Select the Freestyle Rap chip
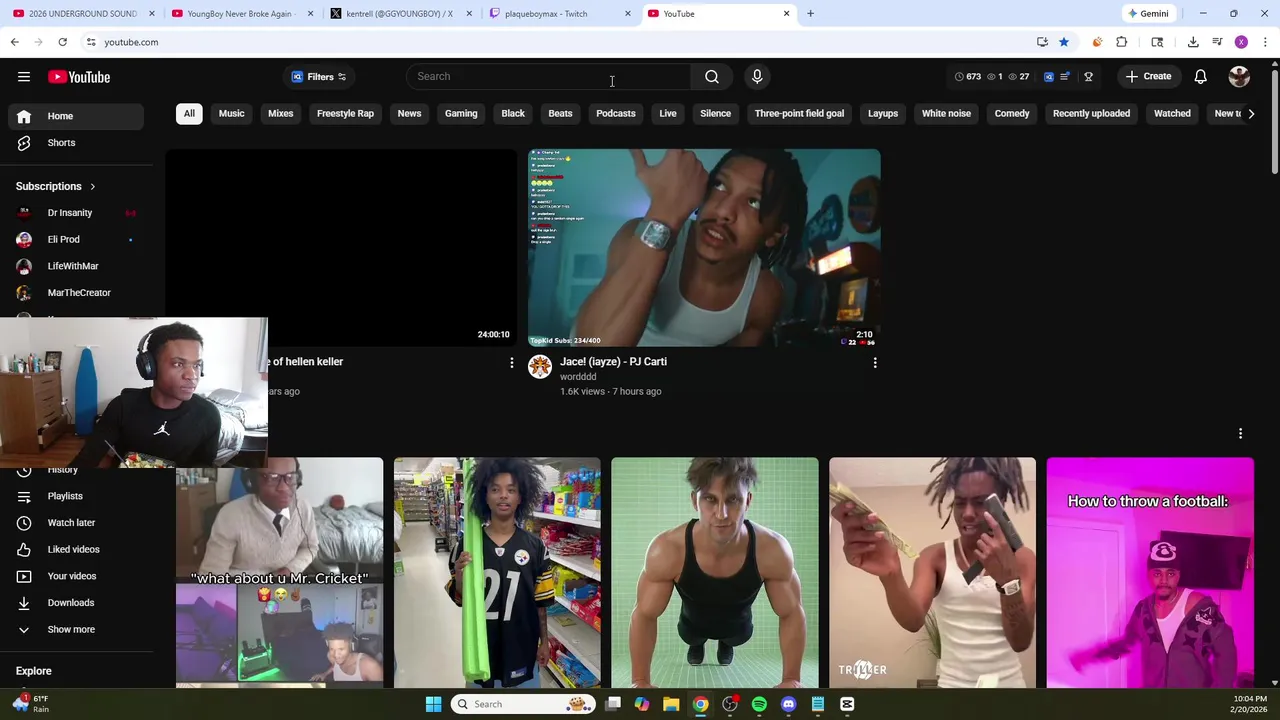Screen dimensions: 1280x720 (345, 114)
